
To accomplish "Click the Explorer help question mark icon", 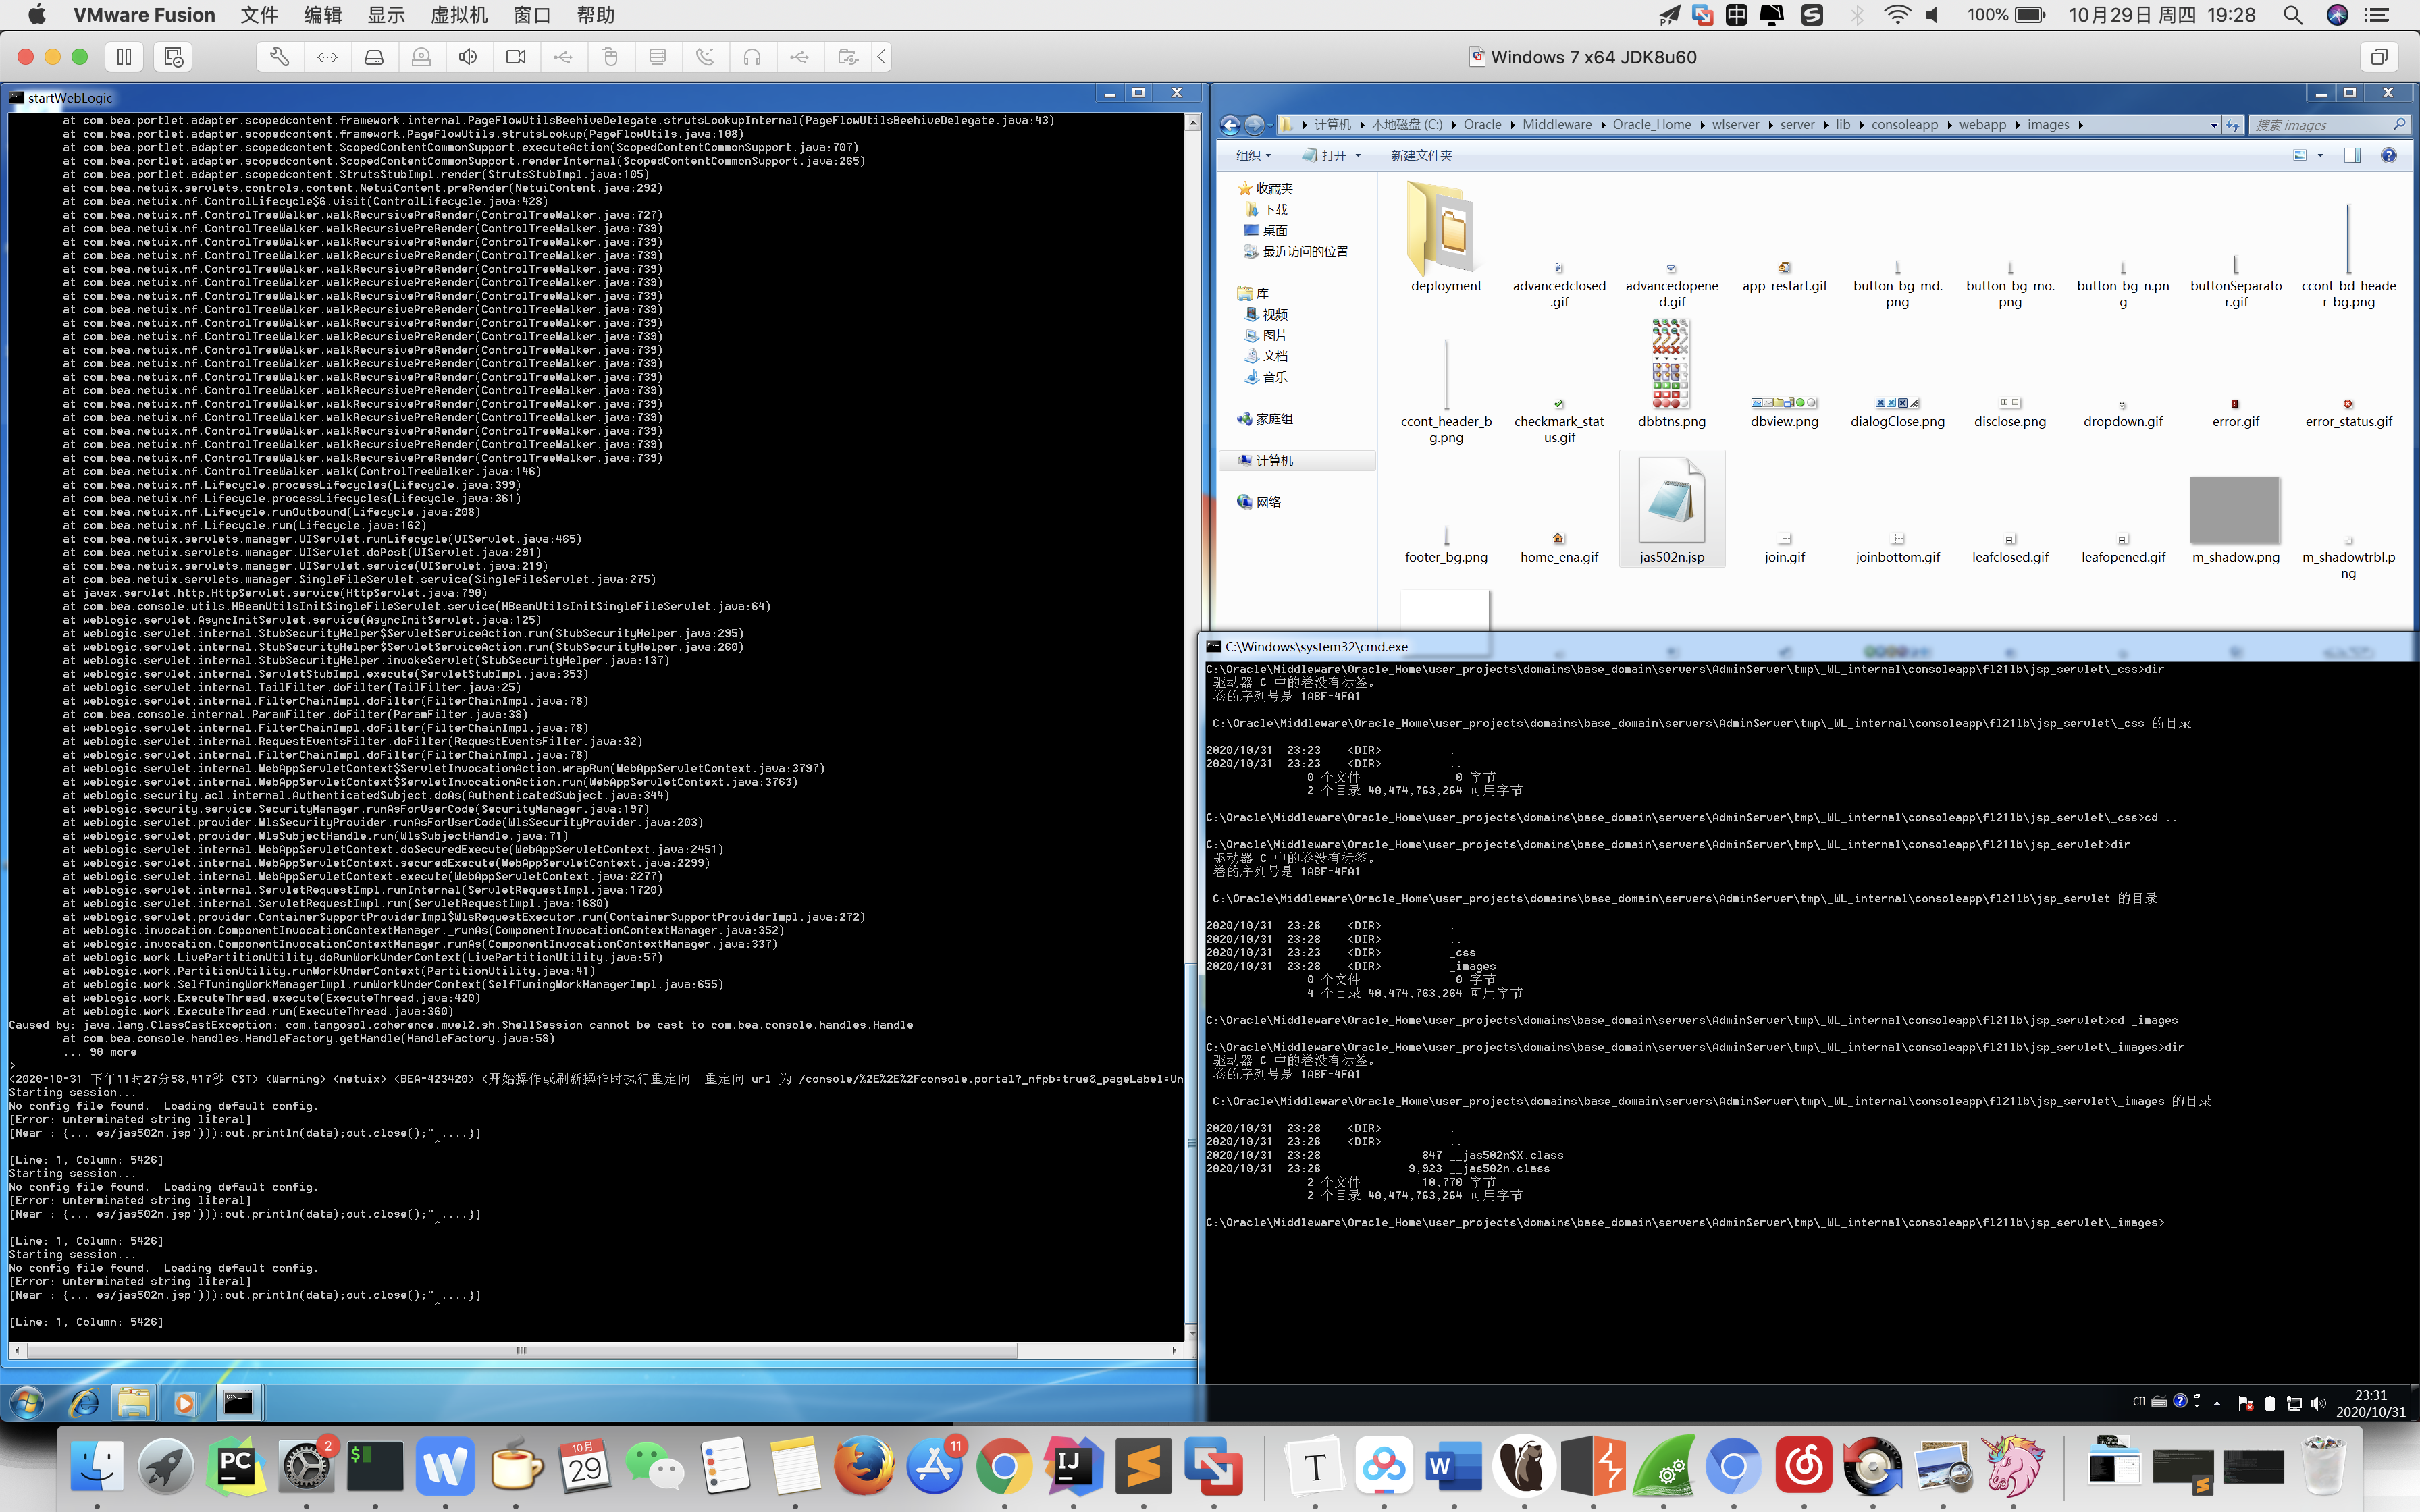I will coord(2388,155).
